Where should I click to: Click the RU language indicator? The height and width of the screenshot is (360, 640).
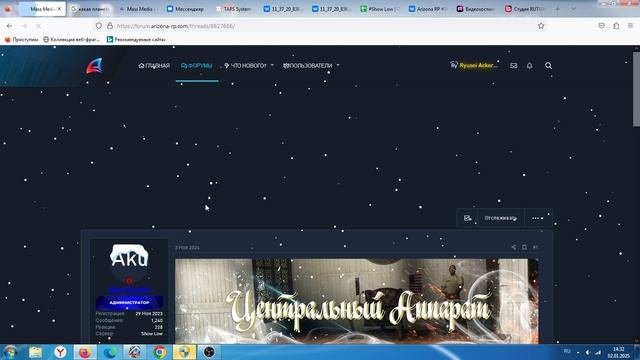click(x=567, y=351)
